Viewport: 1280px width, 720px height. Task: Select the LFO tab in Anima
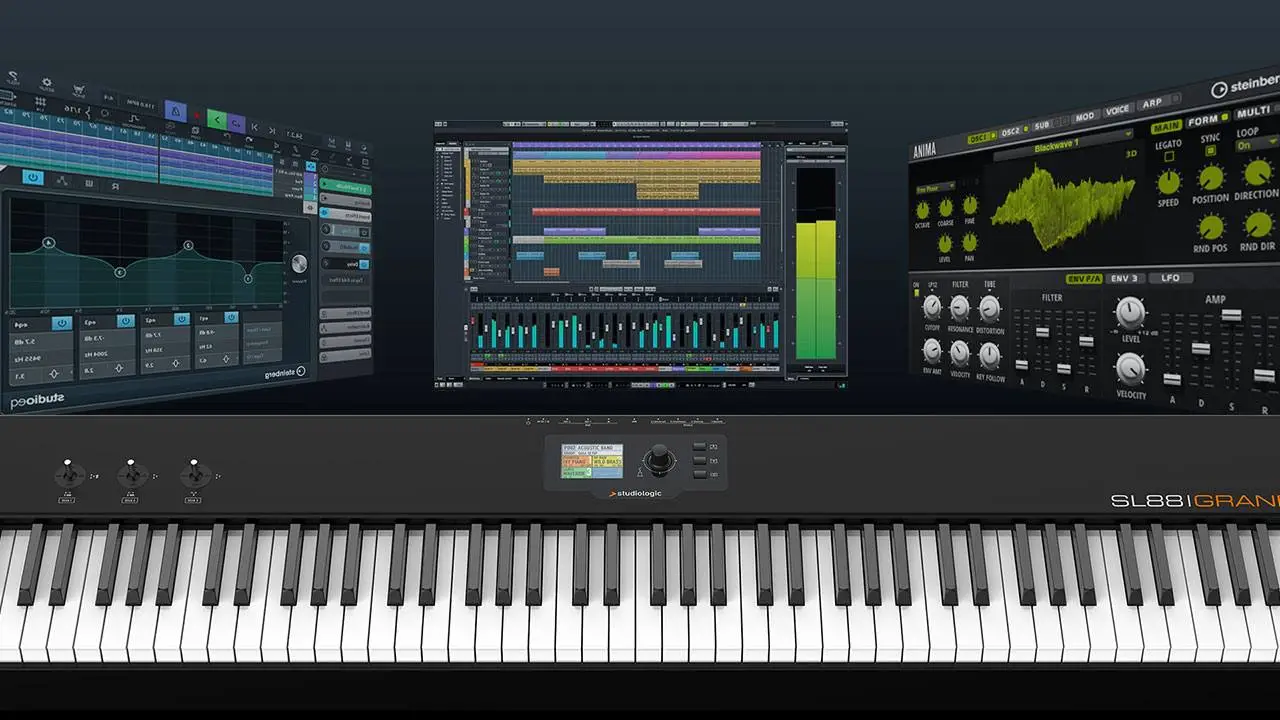click(x=1170, y=278)
